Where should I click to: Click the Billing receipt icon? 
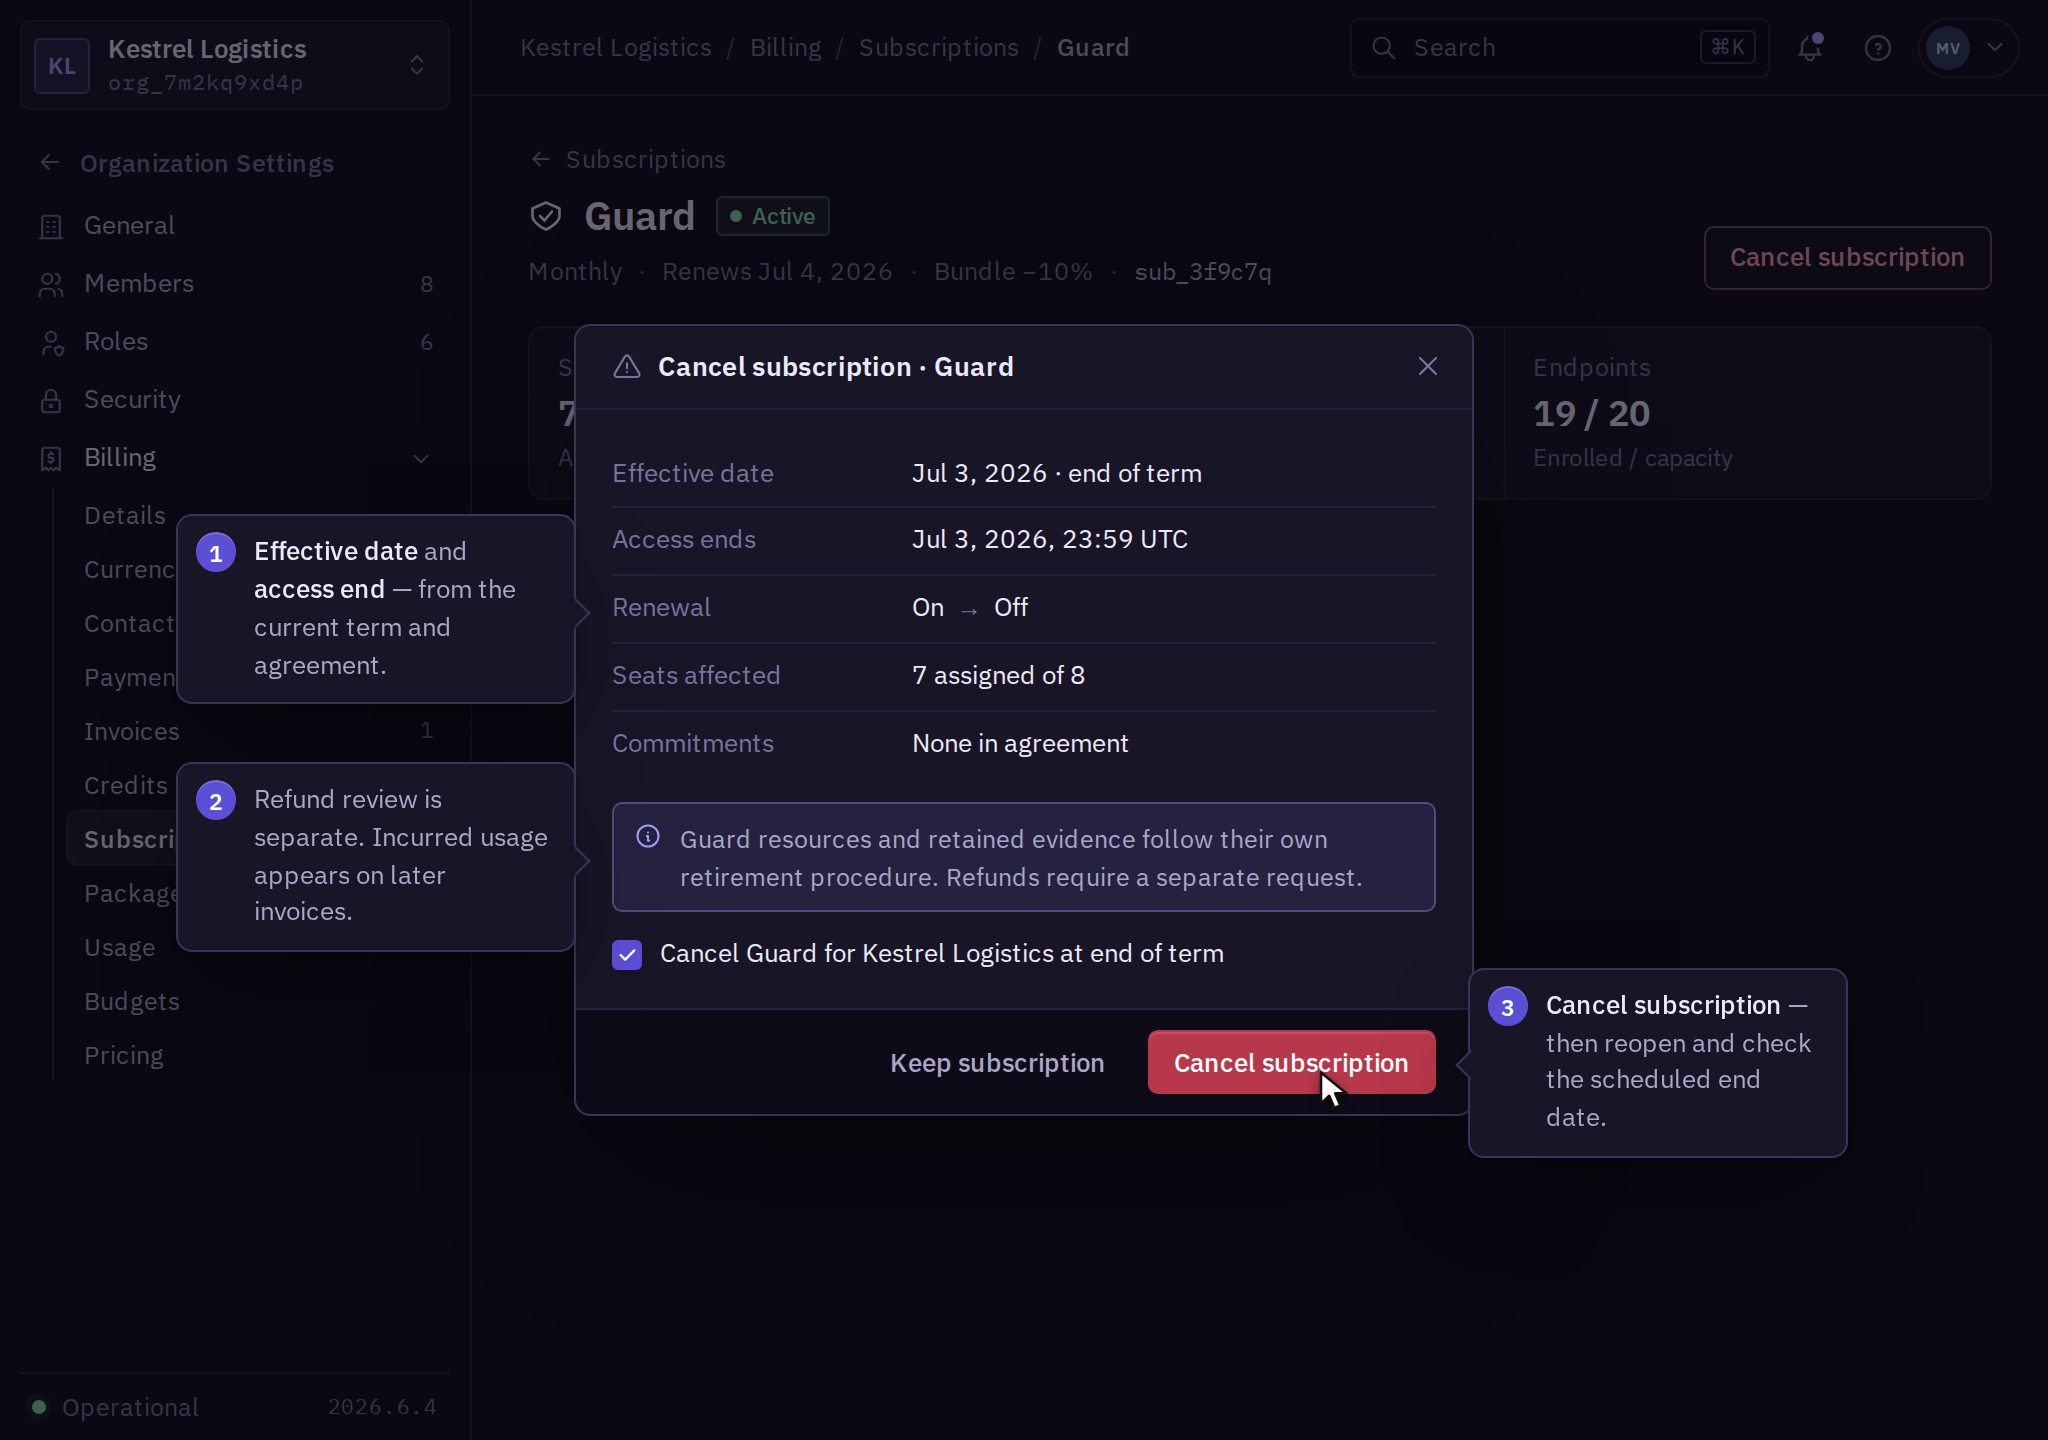pyautogui.click(x=51, y=459)
